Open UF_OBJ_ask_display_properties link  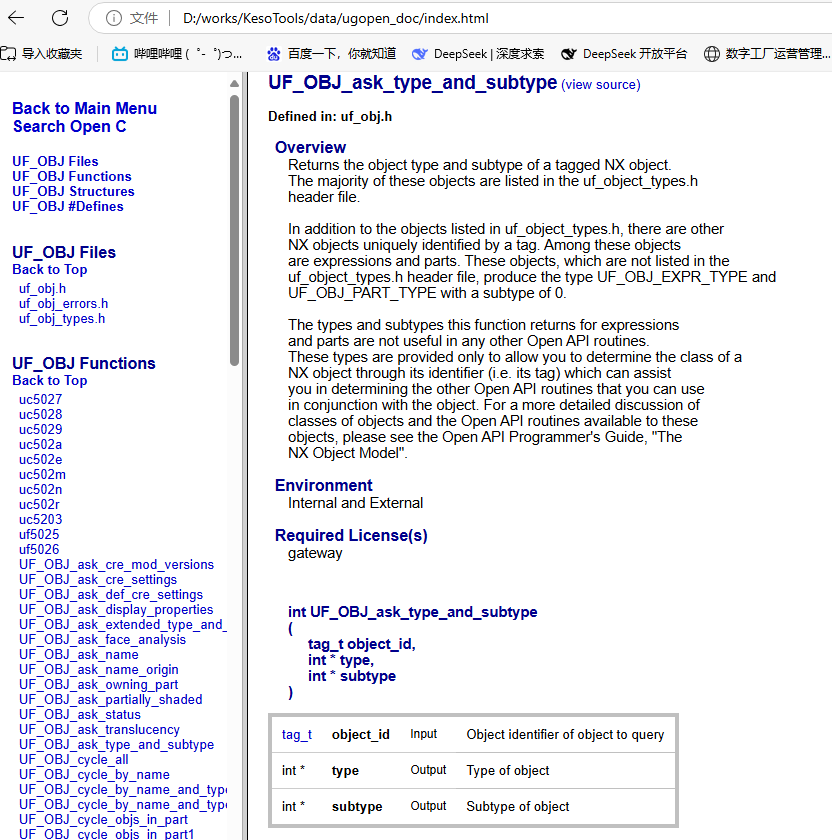click(x=116, y=610)
